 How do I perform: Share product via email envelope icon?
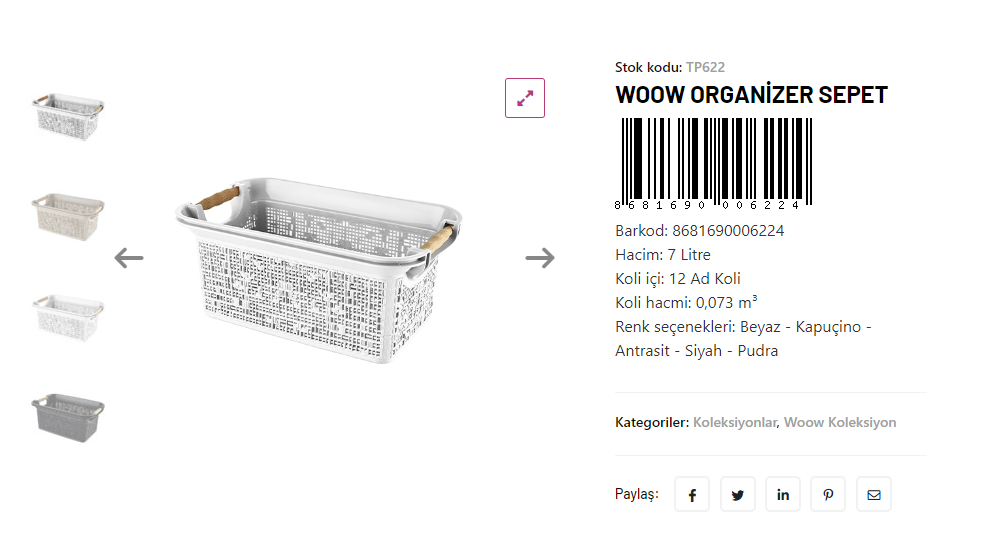point(874,495)
